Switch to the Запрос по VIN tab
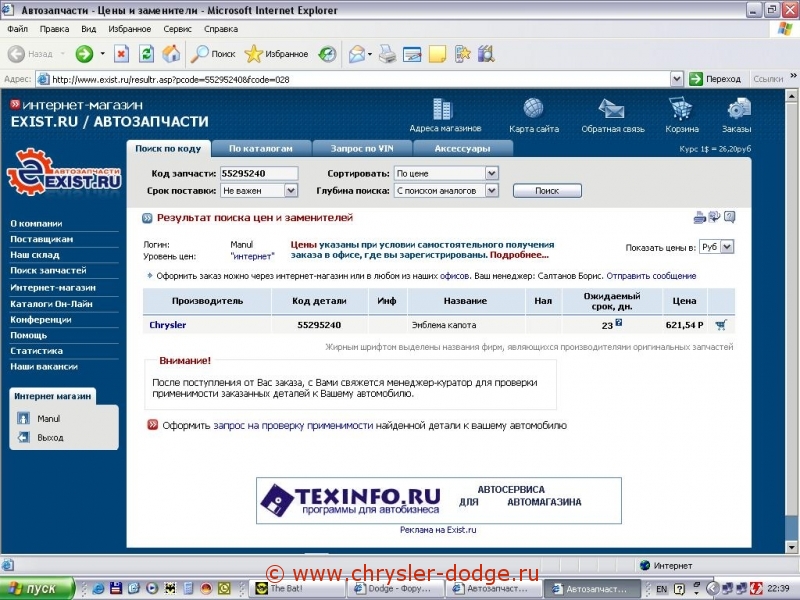 (x=362, y=148)
